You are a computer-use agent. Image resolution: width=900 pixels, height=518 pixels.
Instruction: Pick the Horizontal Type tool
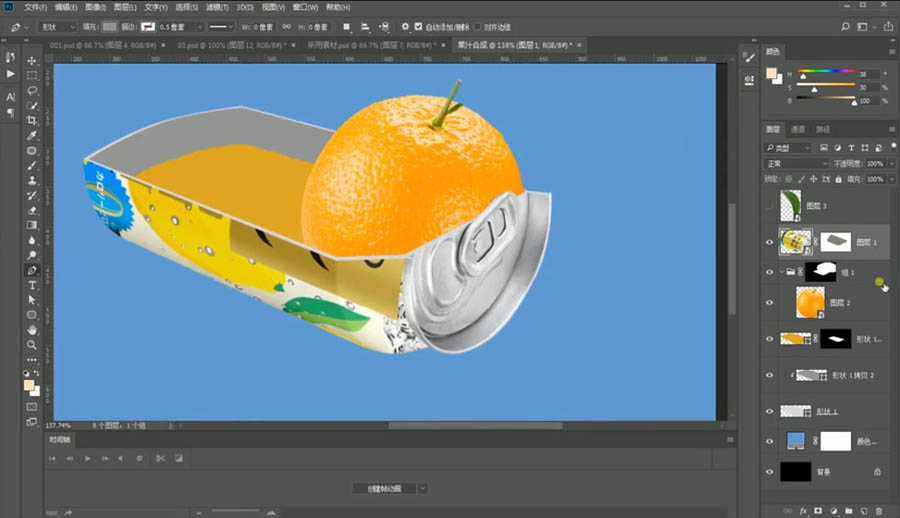tap(32, 285)
